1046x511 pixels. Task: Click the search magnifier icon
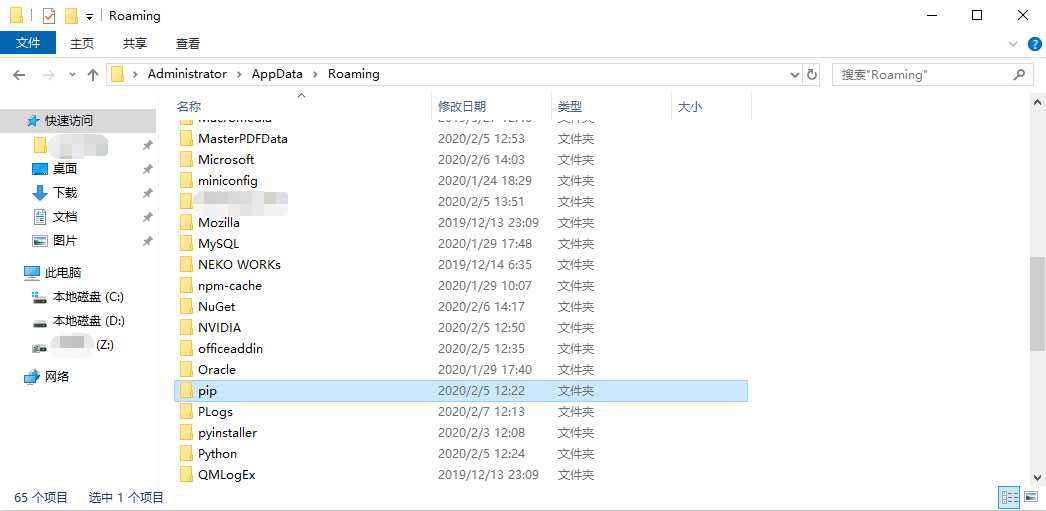point(1019,75)
